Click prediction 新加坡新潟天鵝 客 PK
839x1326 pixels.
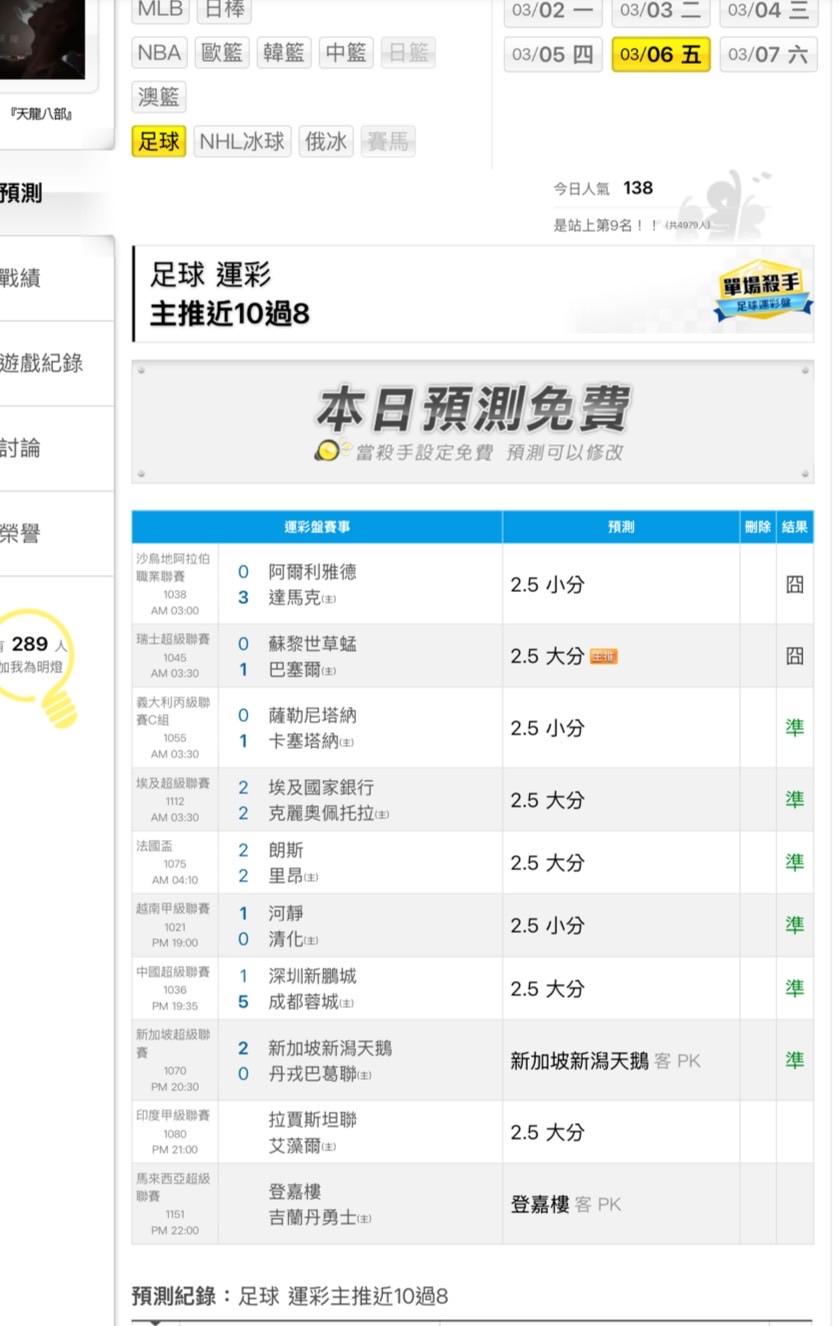pyautogui.click(x=606, y=1060)
